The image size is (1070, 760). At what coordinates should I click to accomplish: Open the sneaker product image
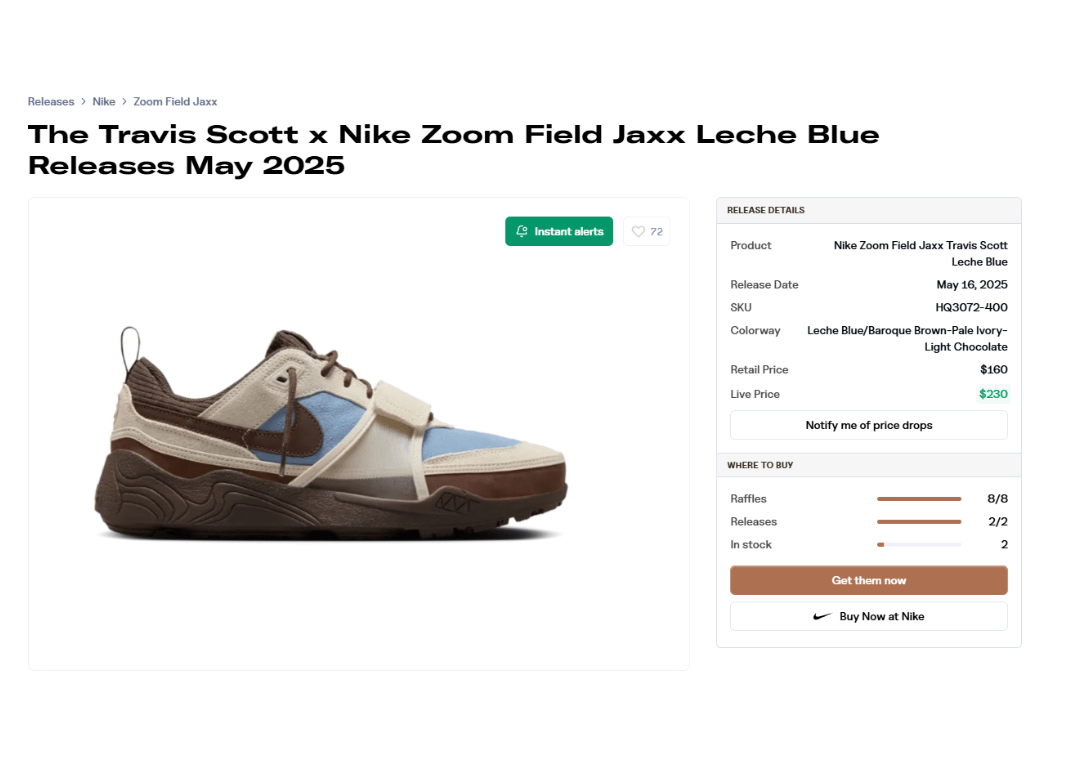(330, 432)
